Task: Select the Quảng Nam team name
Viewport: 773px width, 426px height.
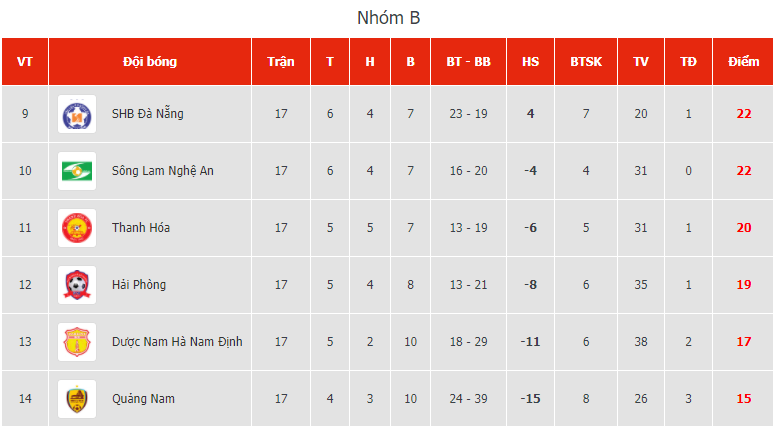Action: tap(143, 399)
